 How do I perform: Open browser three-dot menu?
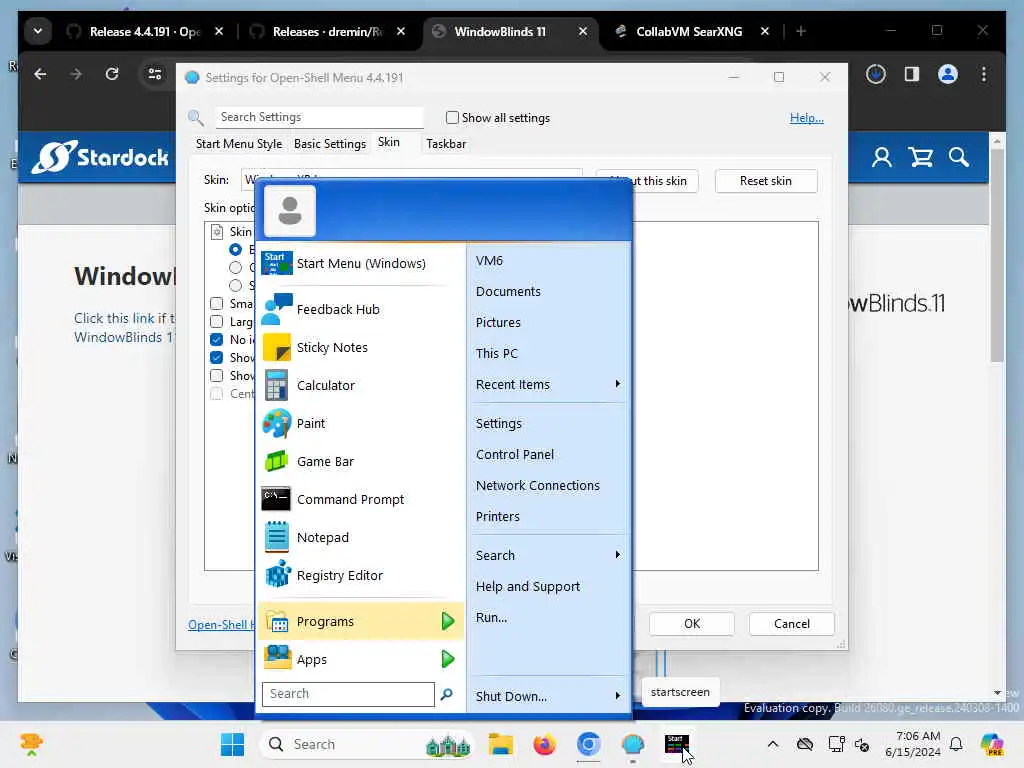click(x=984, y=74)
